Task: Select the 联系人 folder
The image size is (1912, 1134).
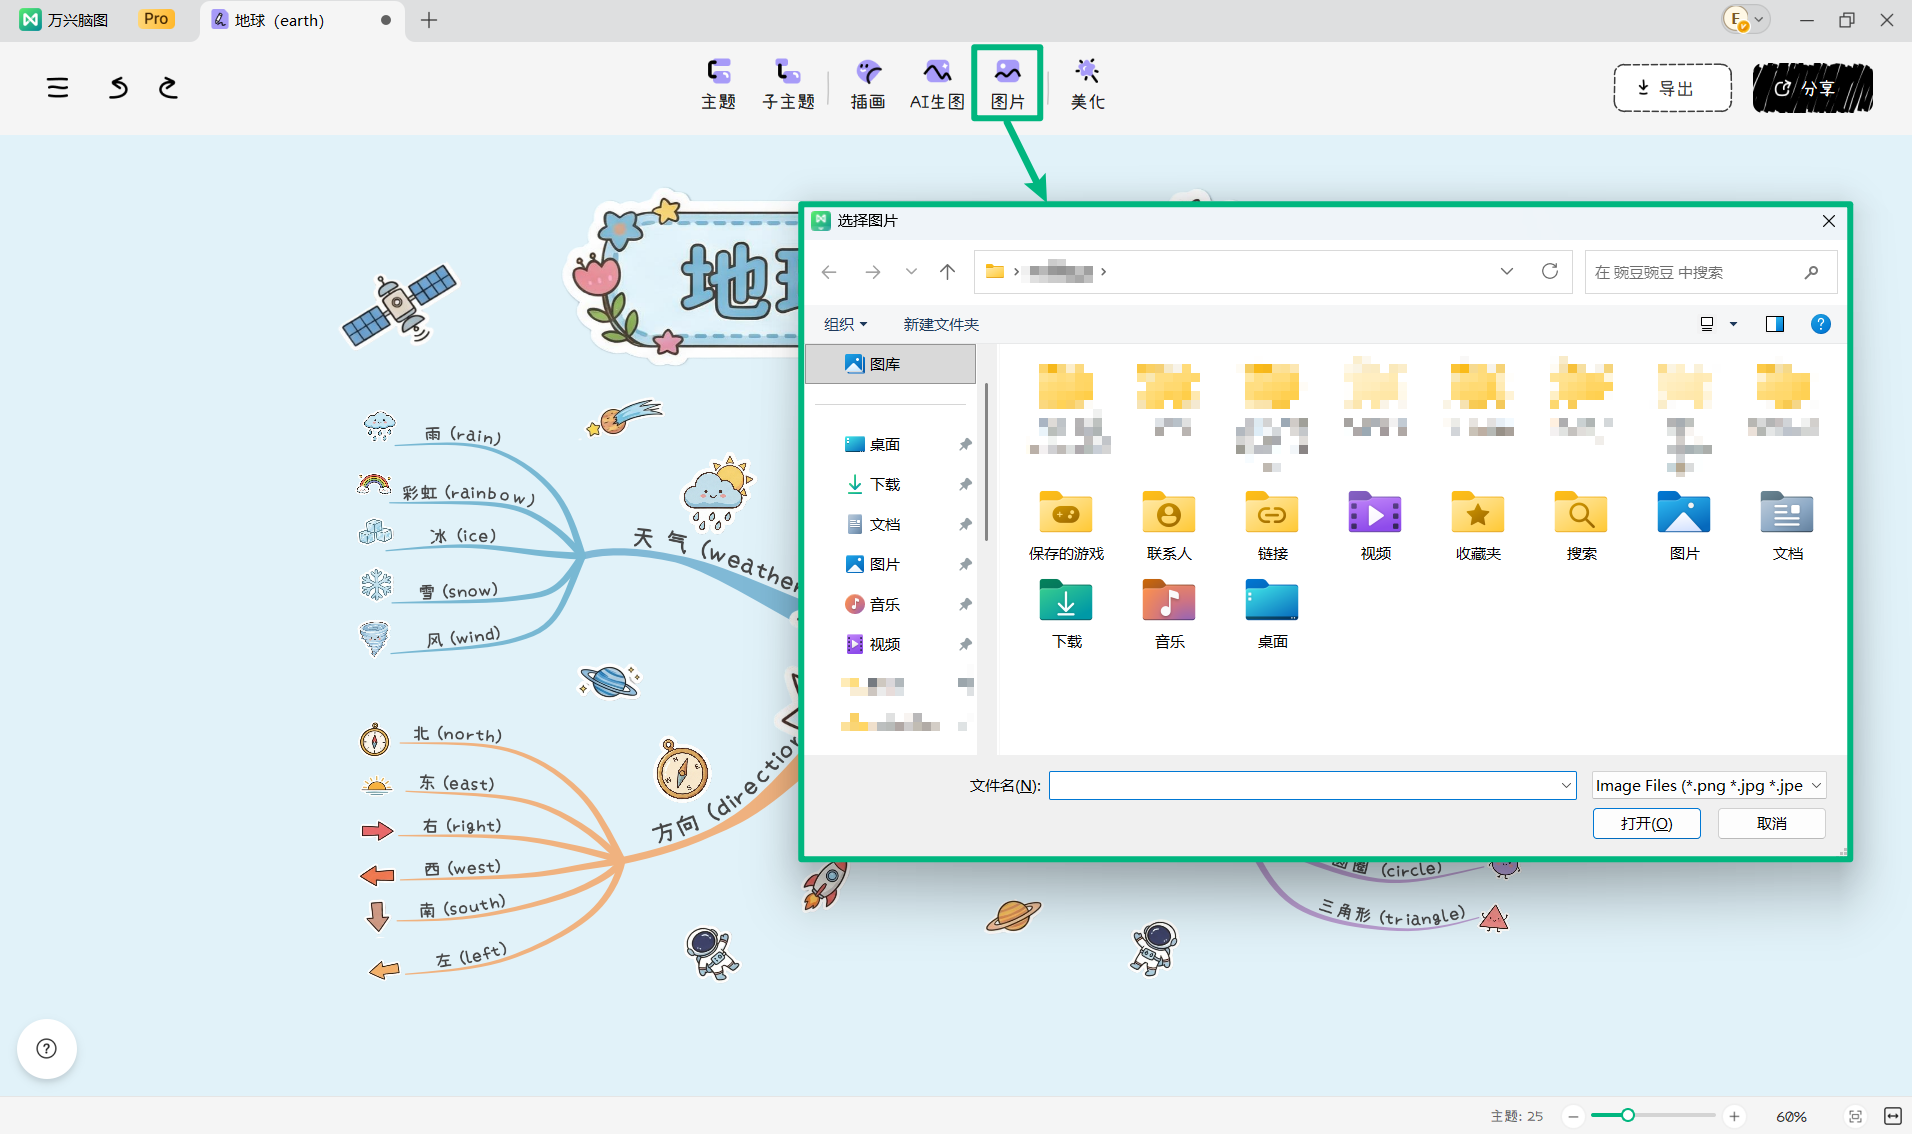Action: click(x=1169, y=525)
